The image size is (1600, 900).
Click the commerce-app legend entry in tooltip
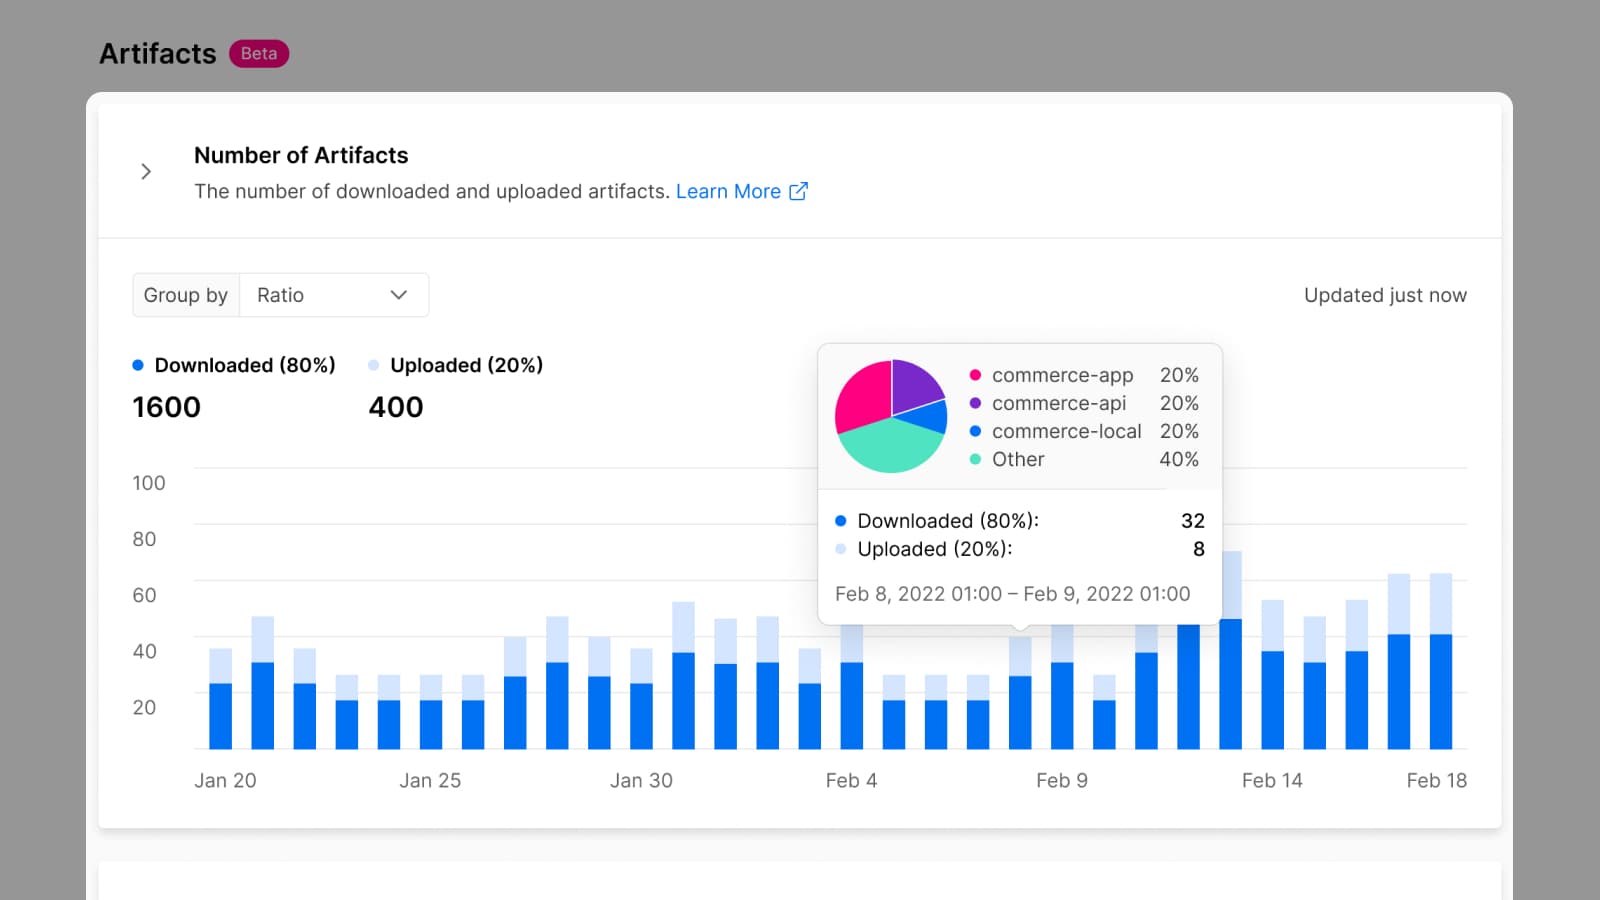[1062, 375]
